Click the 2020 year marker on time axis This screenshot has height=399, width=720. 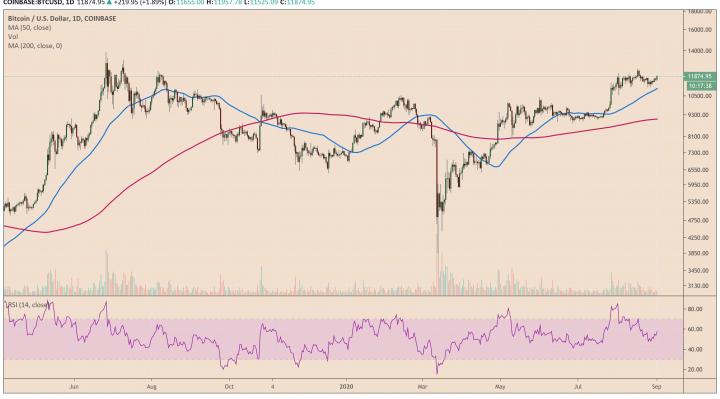pos(346,387)
